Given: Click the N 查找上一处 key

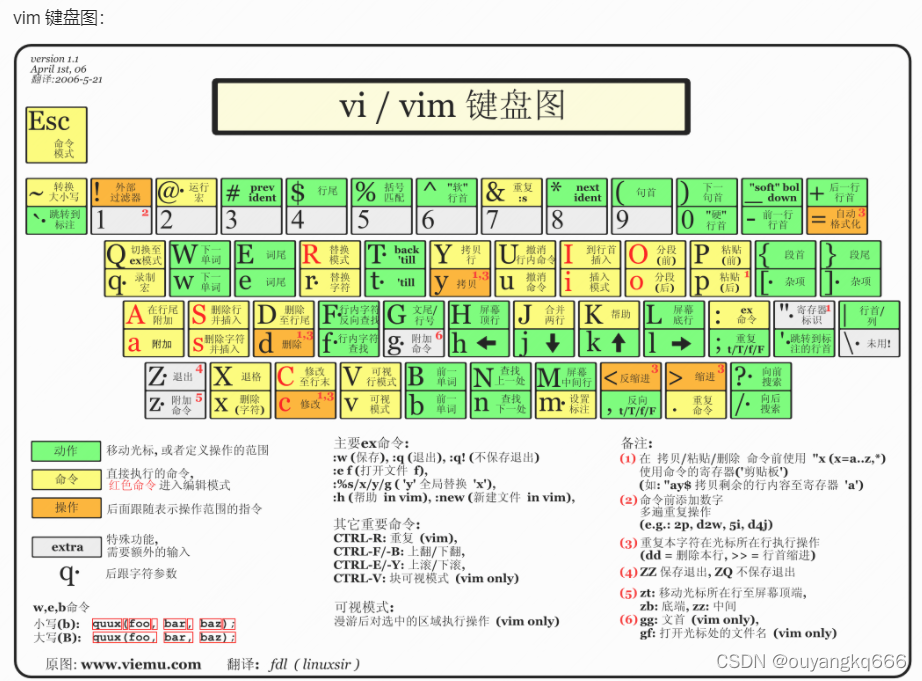Looking at the screenshot, I should click(x=500, y=376).
